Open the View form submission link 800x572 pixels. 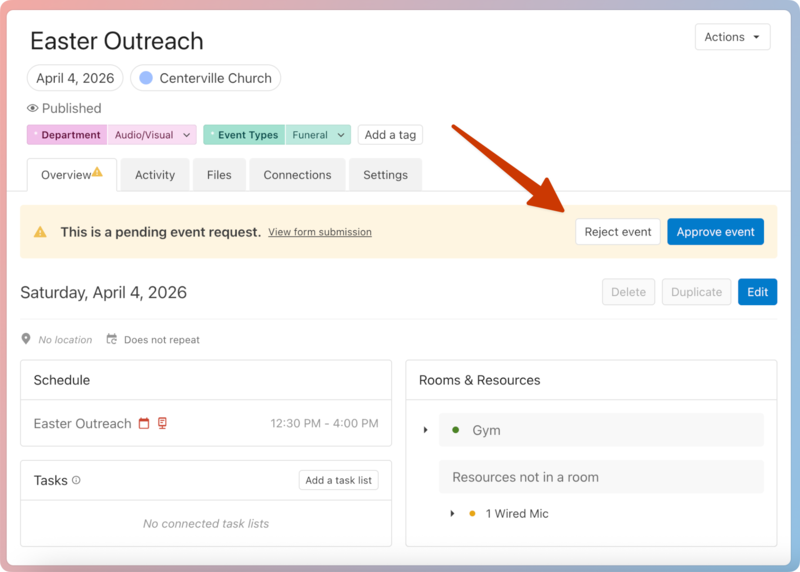pos(319,232)
